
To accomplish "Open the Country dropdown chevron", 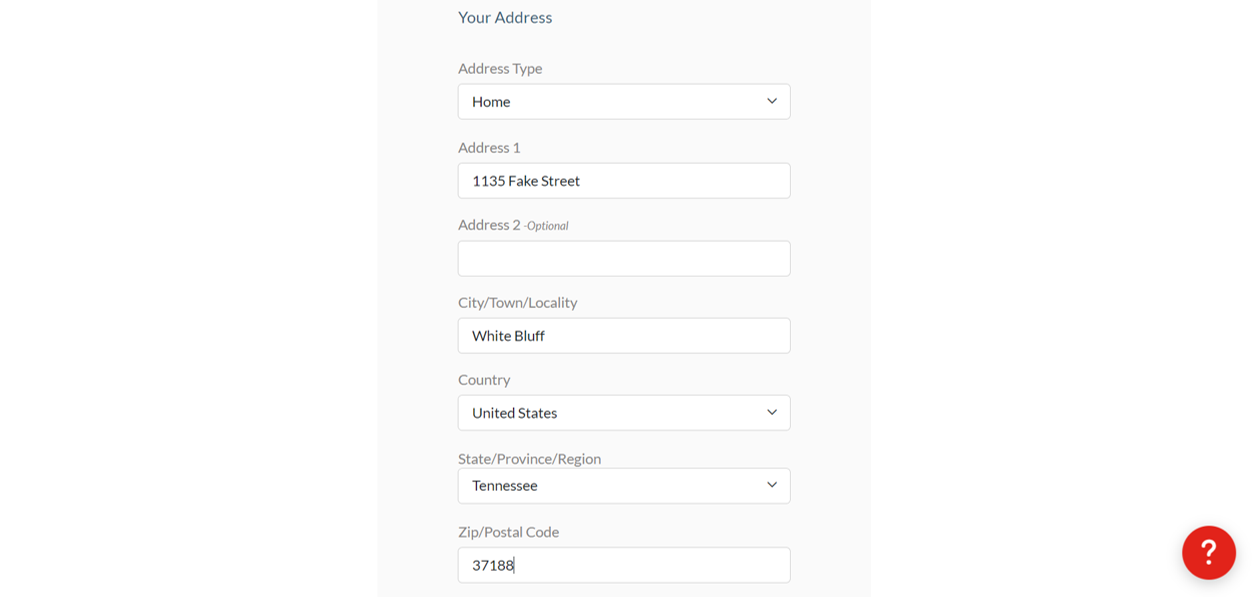I will click(771, 412).
